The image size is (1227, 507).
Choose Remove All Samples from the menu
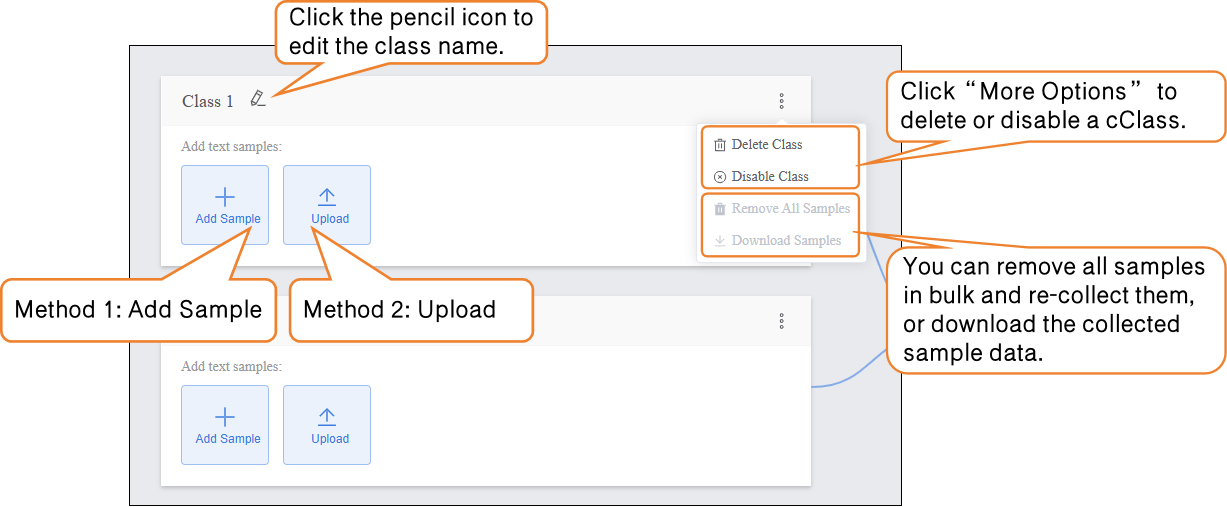(790, 209)
